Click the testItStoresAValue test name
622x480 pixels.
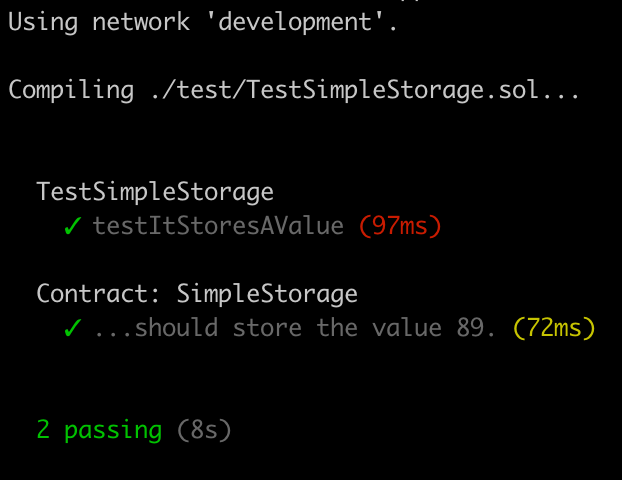(x=218, y=226)
